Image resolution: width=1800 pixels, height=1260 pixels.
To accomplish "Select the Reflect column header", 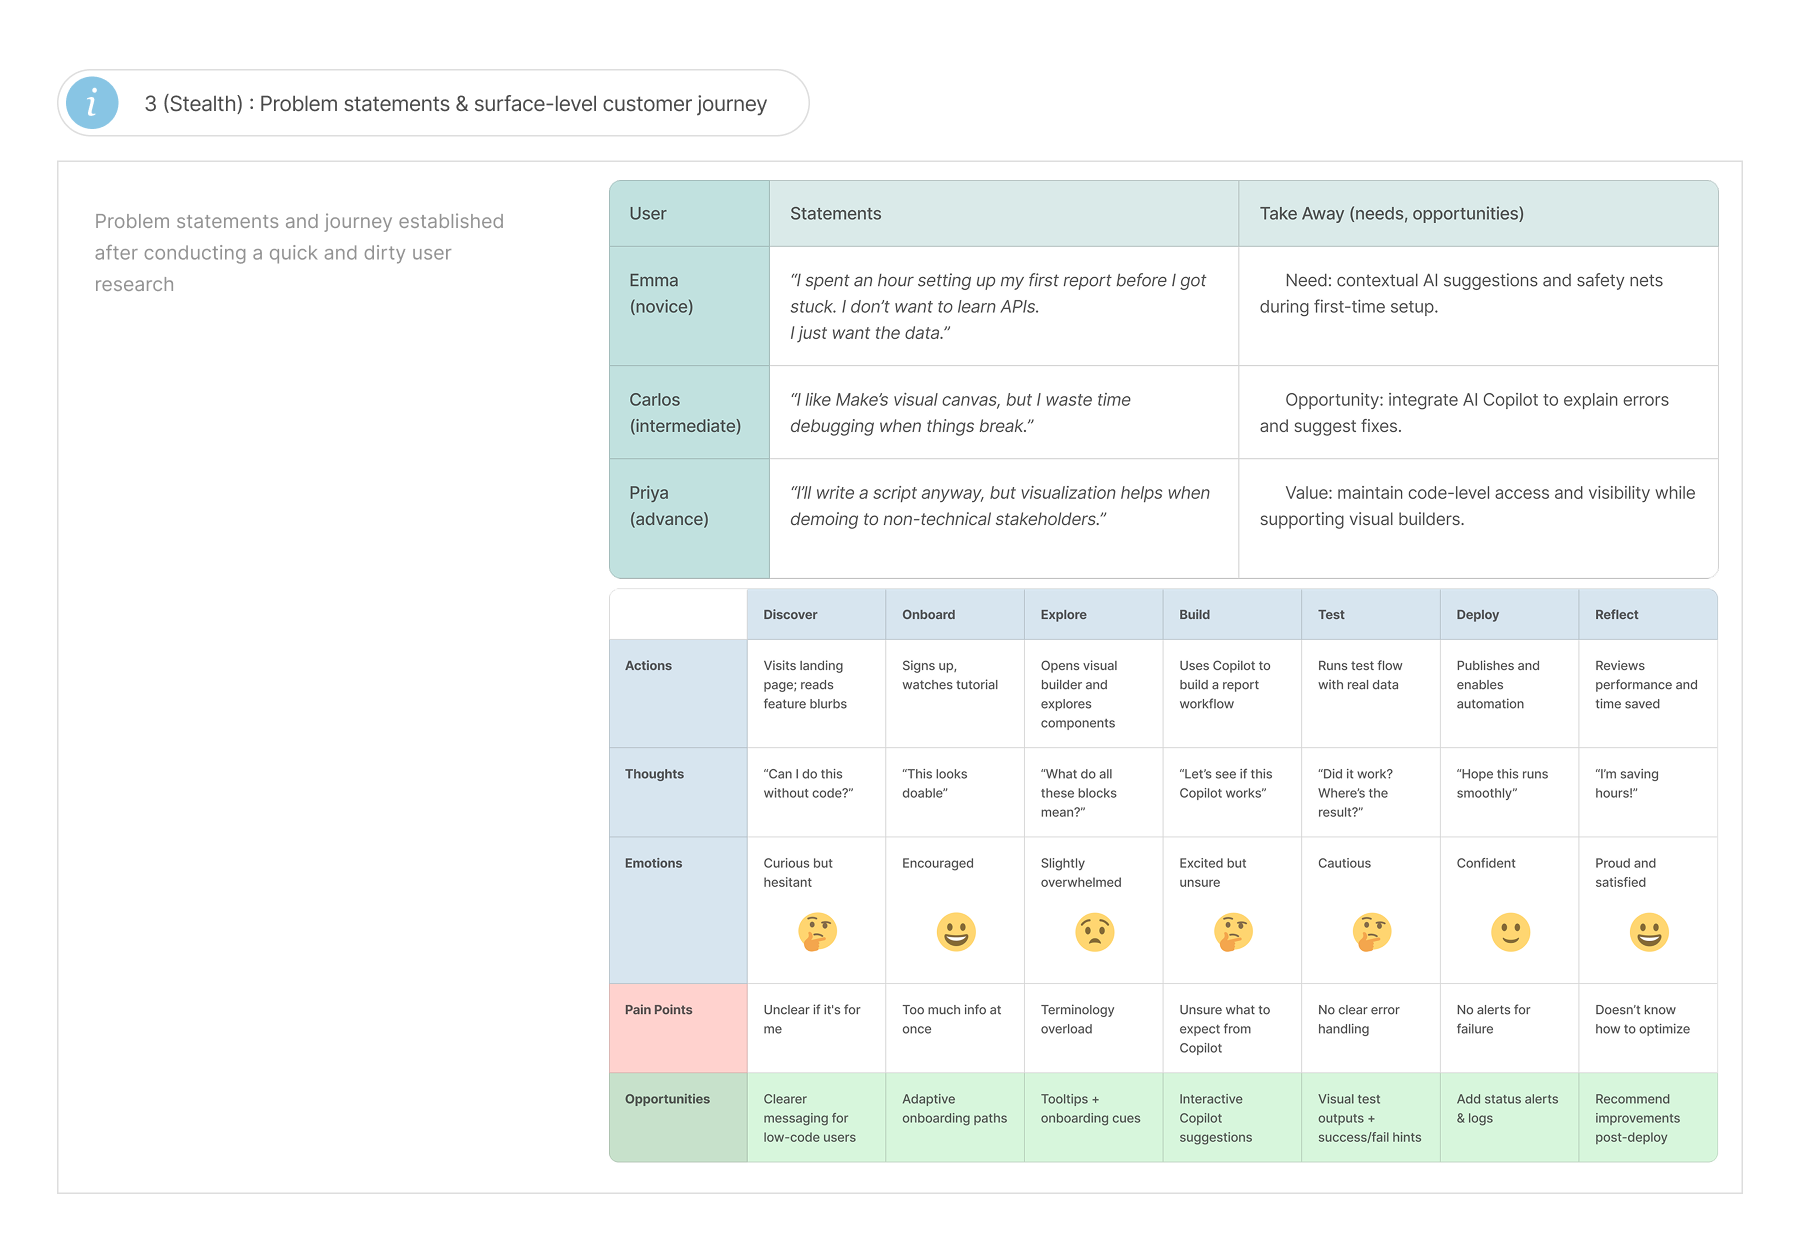I will coord(1648,614).
